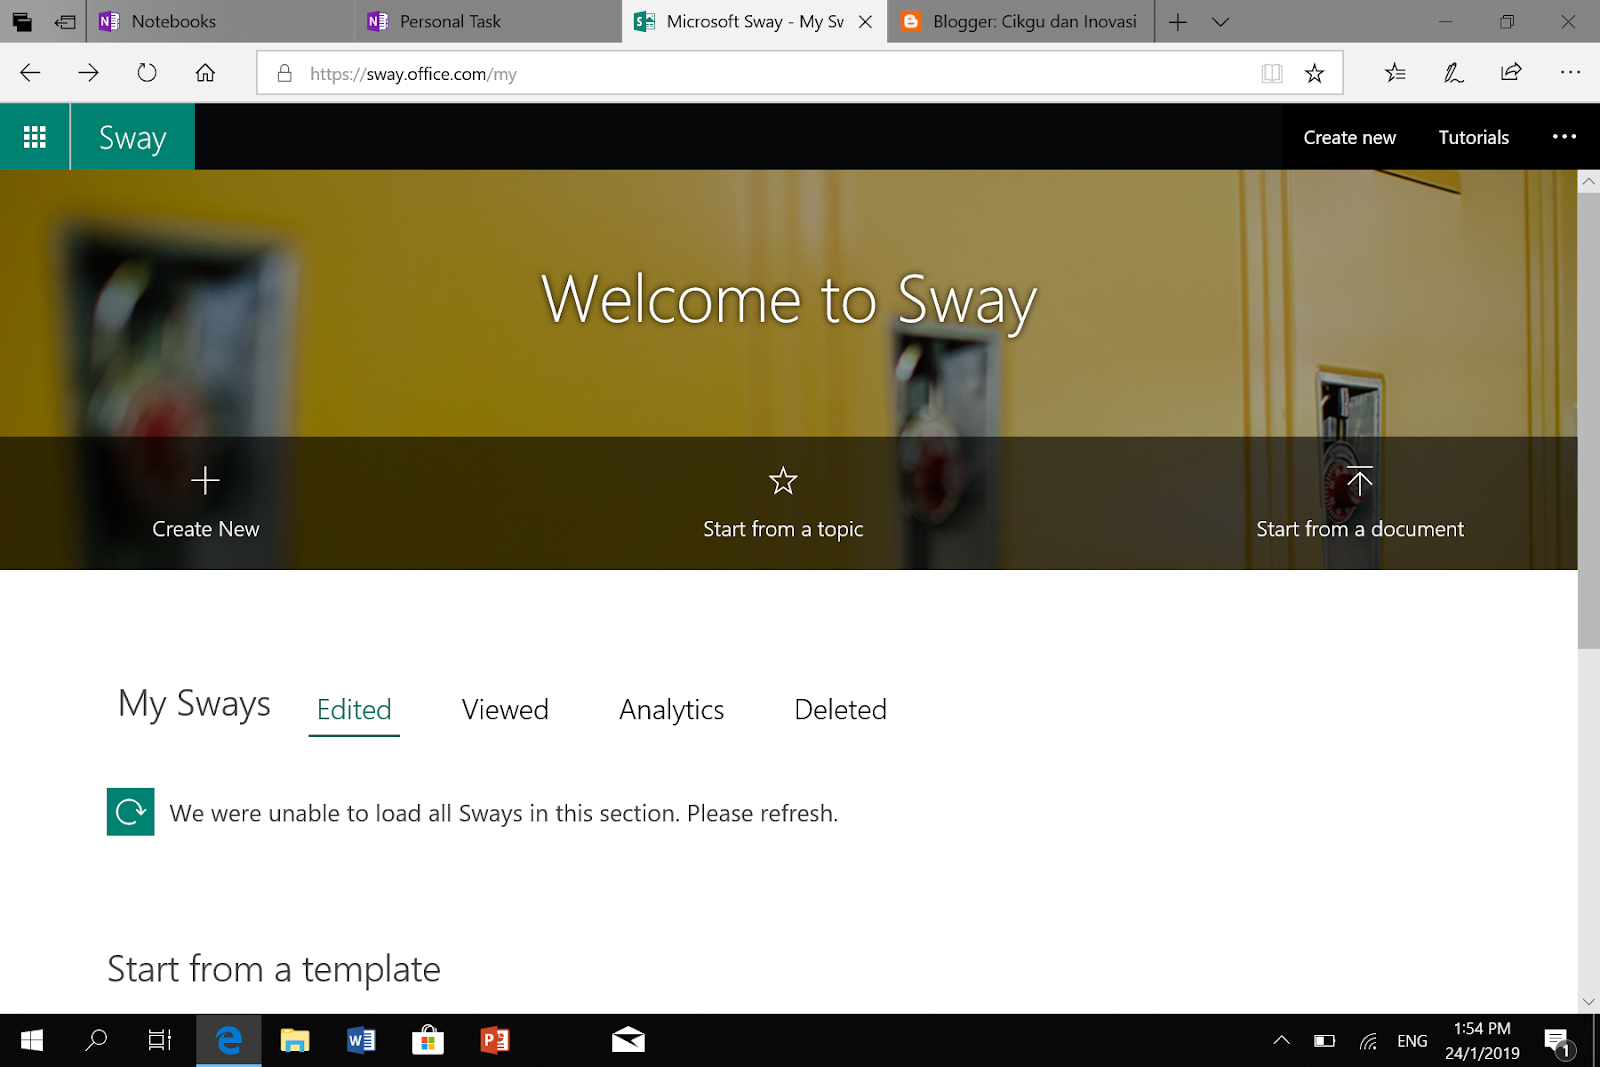Click the scrollbar up arrow
Screen dimensions: 1600x1067
[x=1588, y=181]
